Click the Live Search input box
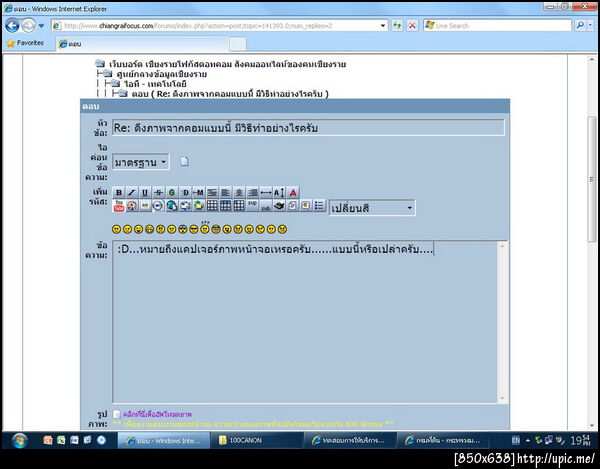The image size is (600, 469). pyautogui.click(x=497, y=26)
